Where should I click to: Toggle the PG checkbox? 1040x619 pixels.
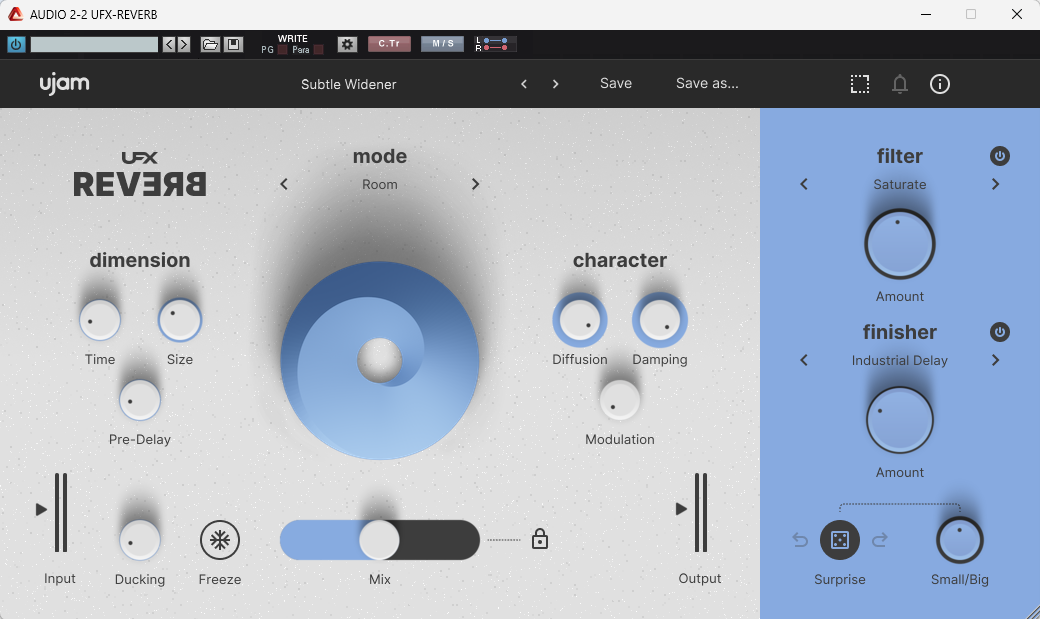(283, 50)
